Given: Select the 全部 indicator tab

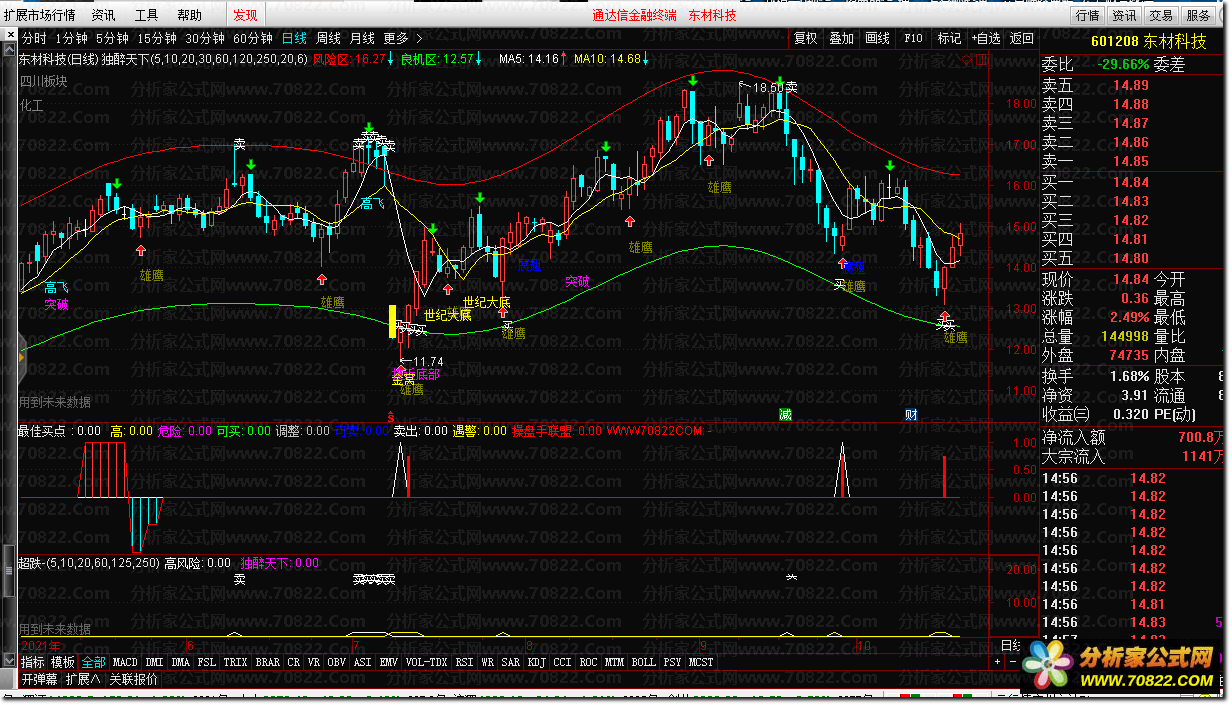Looking at the screenshot, I should pos(93,662).
